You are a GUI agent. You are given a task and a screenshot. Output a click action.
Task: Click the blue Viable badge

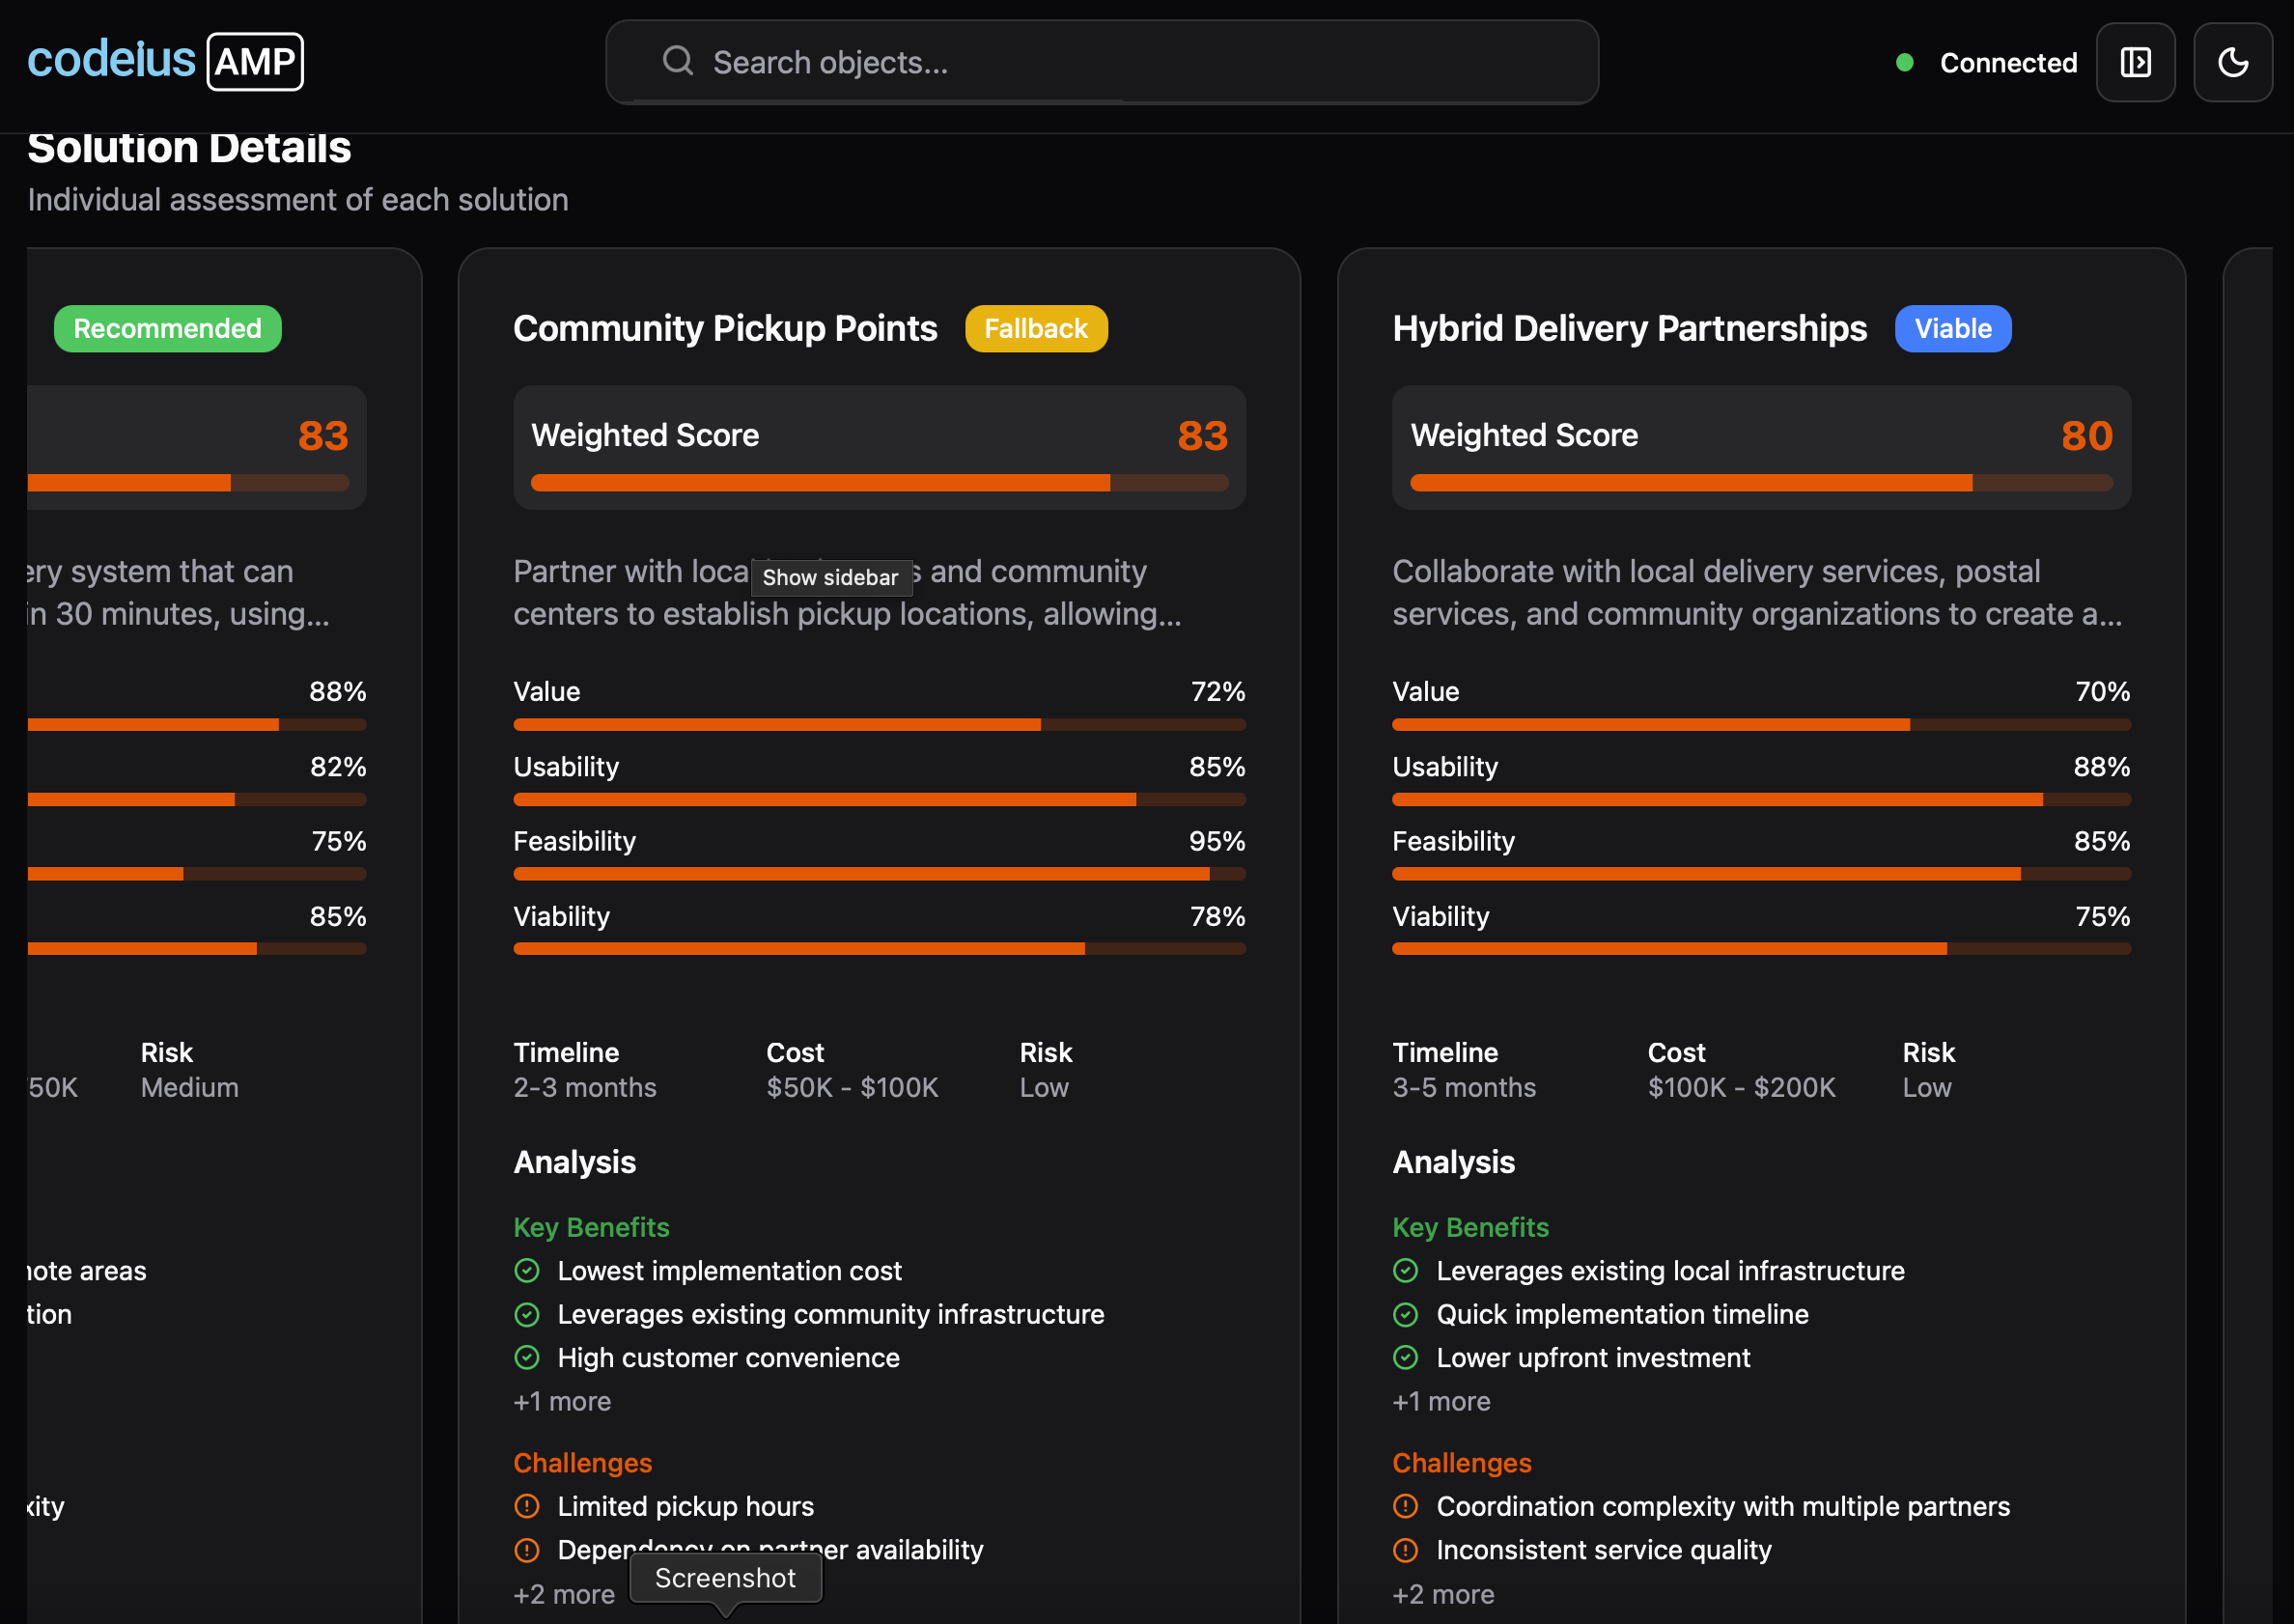point(1952,328)
